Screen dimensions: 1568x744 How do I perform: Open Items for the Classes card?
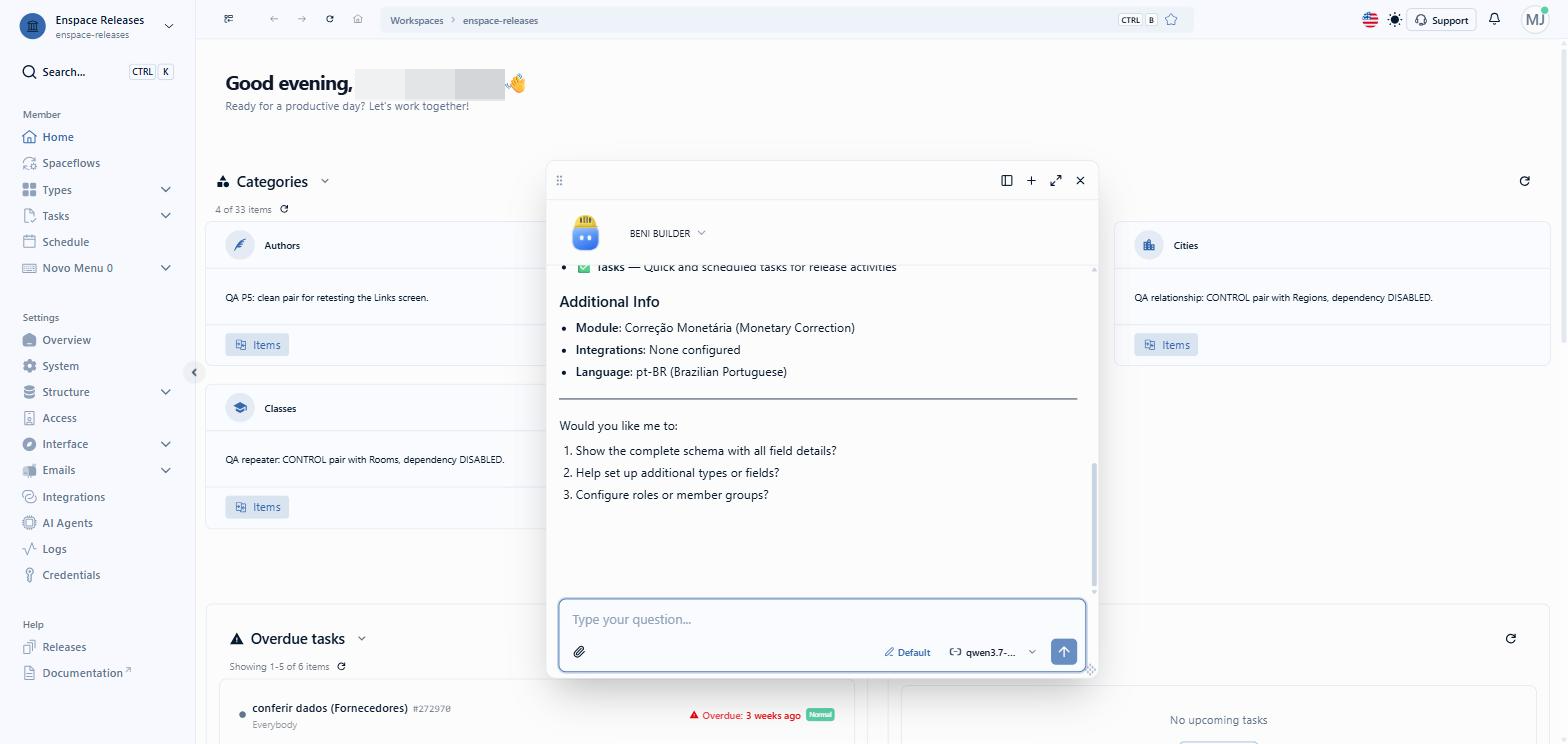(257, 507)
